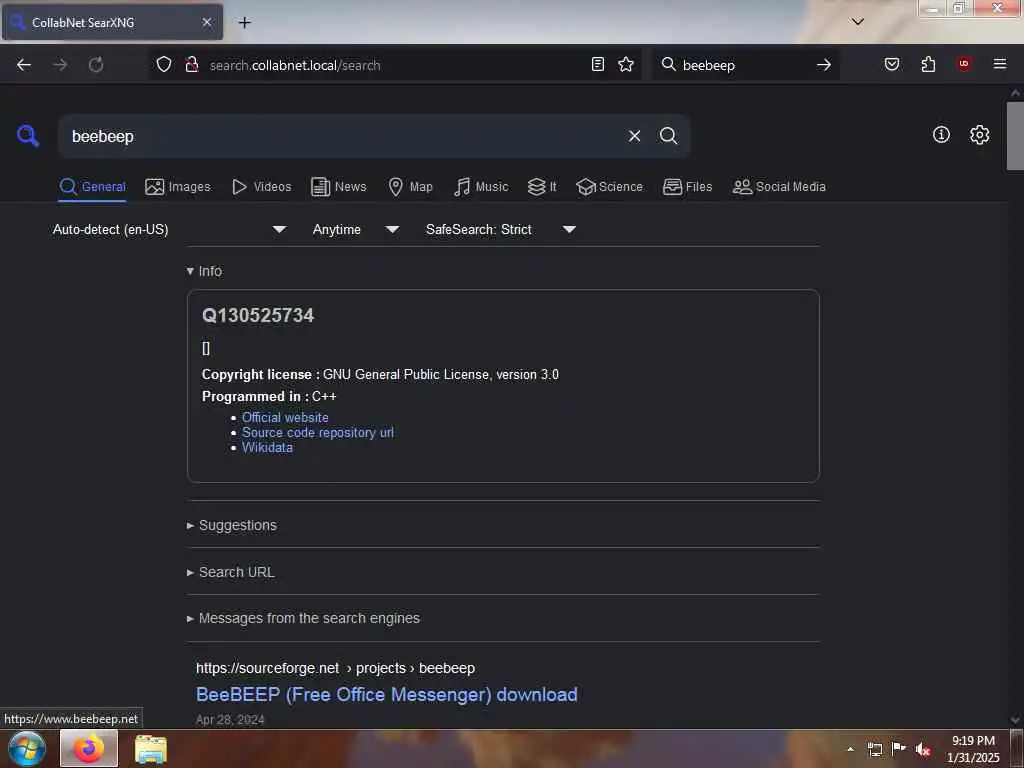Image resolution: width=1024 pixels, height=768 pixels.
Task: Open the About info icon
Action: (x=940, y=135)
